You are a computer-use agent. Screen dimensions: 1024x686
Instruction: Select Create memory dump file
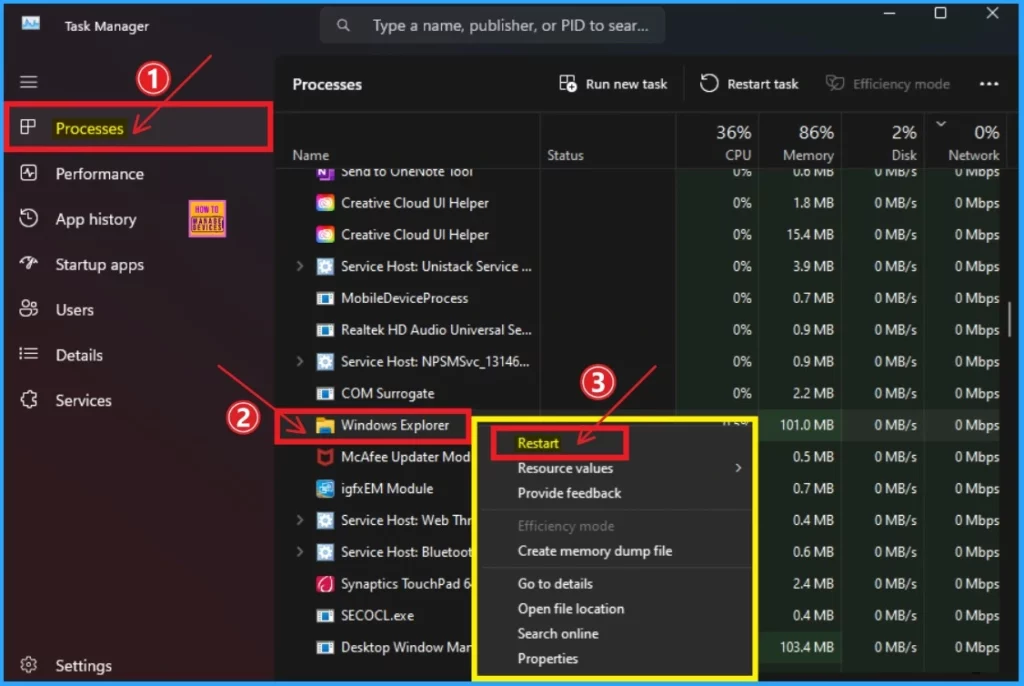coord(594,551)
